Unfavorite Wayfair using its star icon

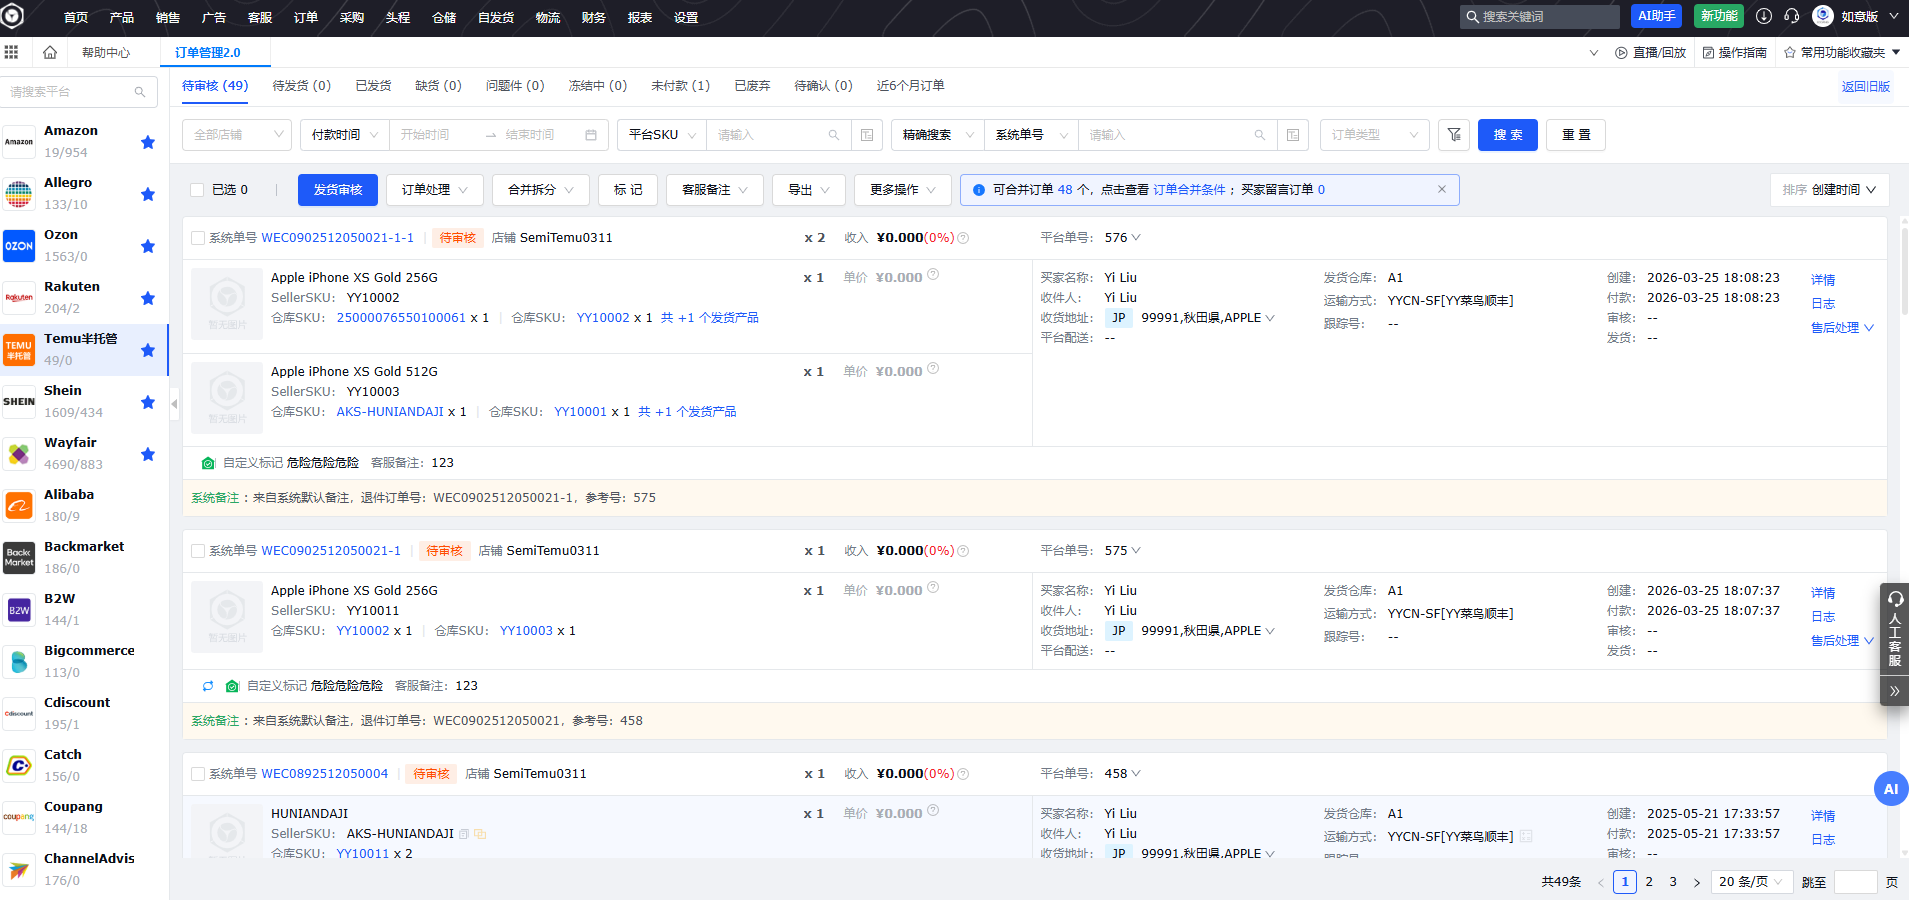[148, 454]
